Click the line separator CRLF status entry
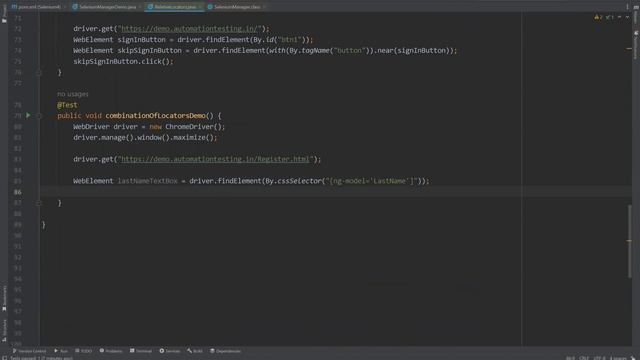 [x=584, y=358]
